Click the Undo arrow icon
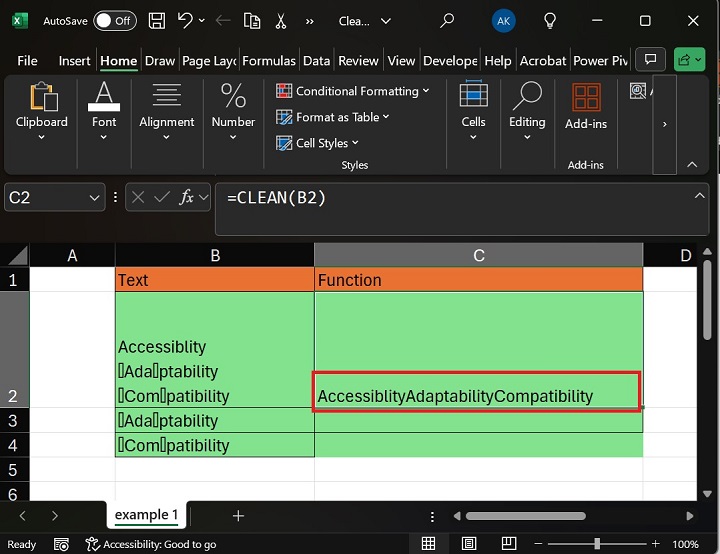720x554 pixels. click(x=184, y=20)
